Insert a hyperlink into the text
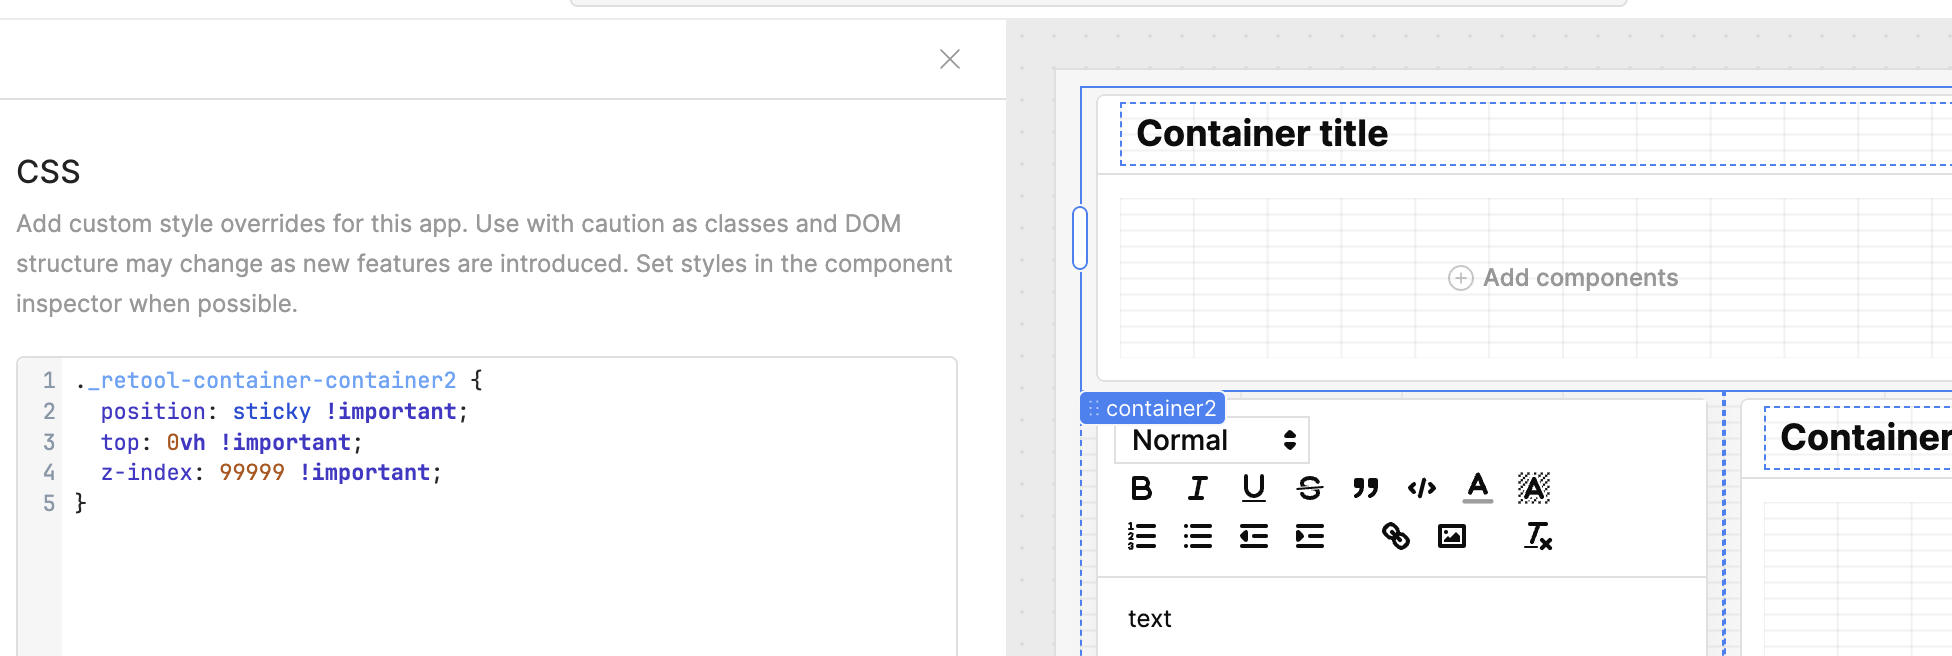Screen dimensions: 1952x656 pos(1395,537)
